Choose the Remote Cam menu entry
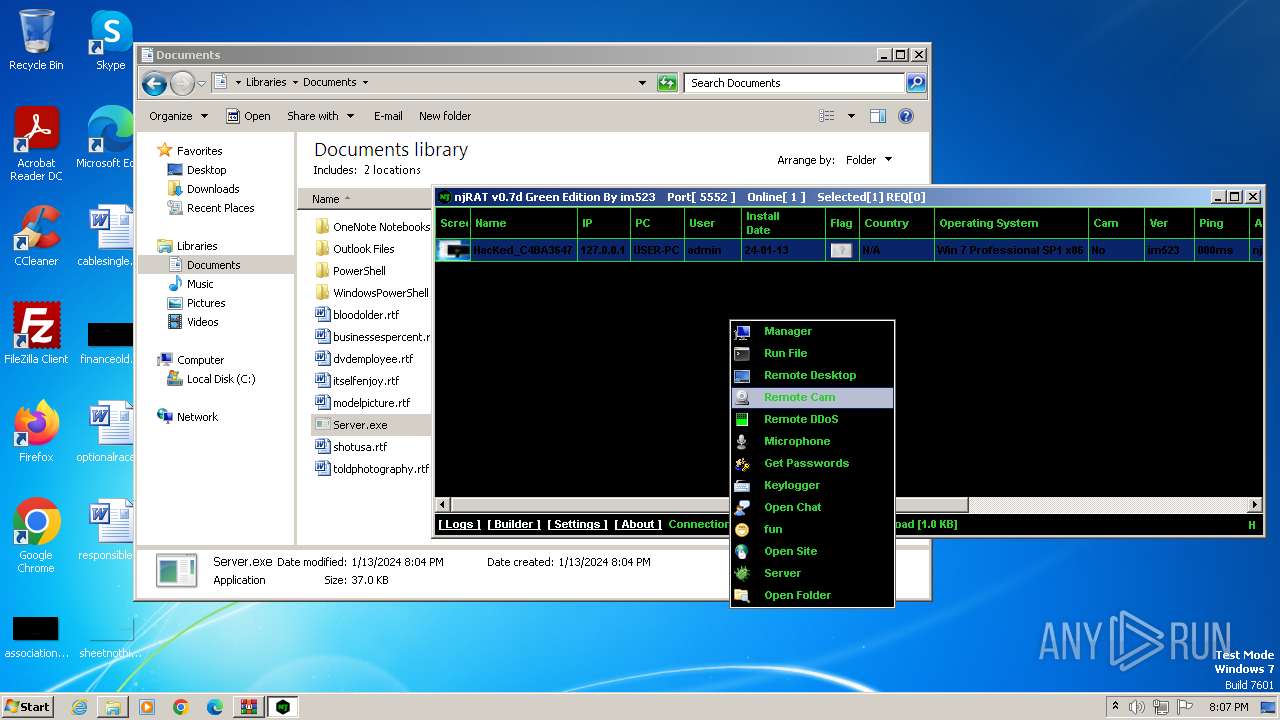1280x720 pixels. point(812,397)
